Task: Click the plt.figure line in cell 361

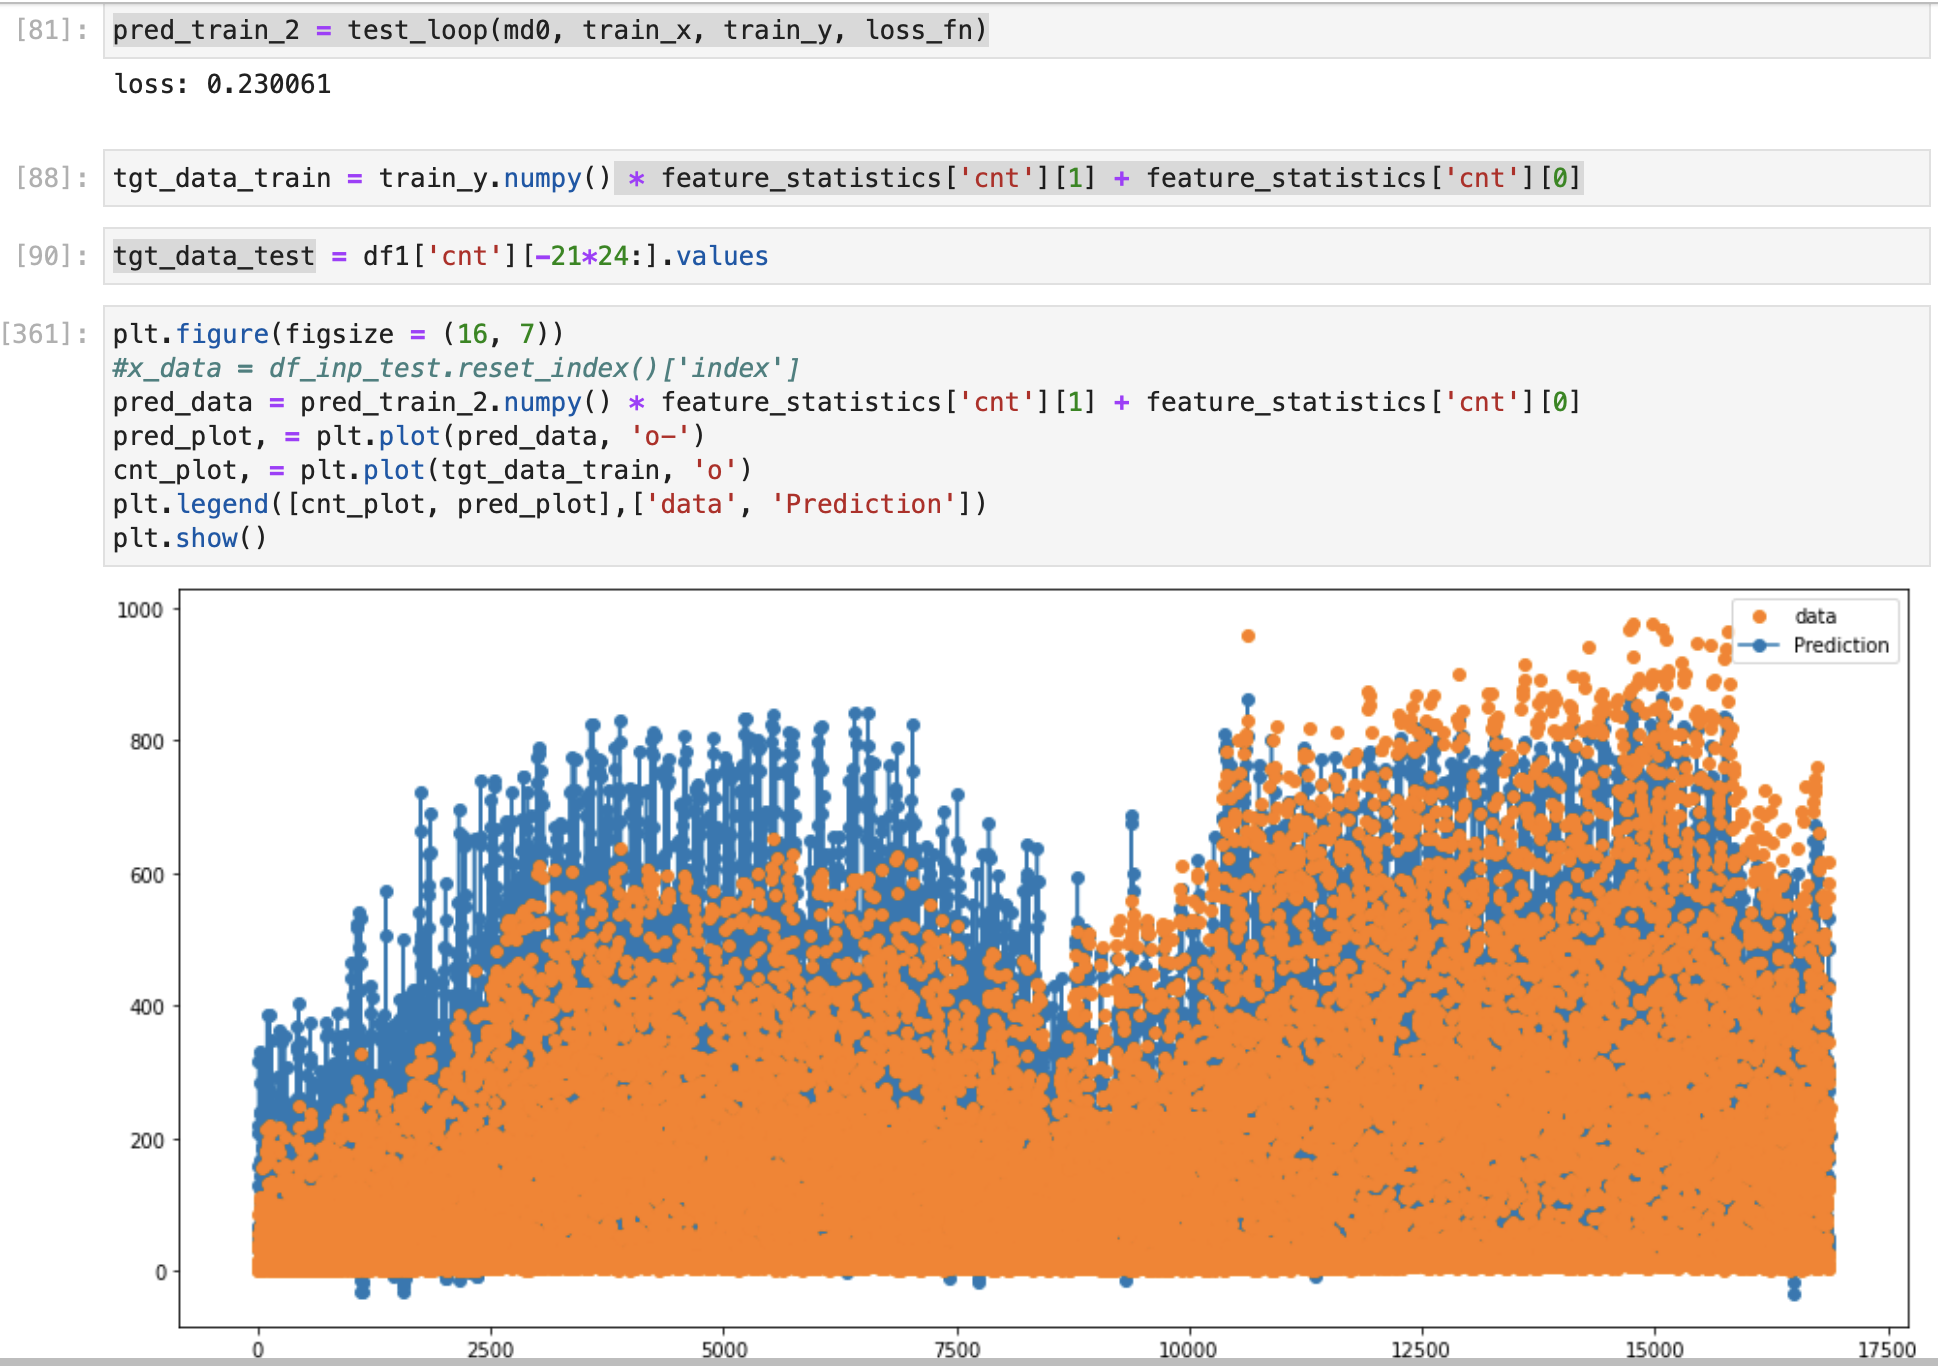Action: pyautogui.click(x=339, y=334)
